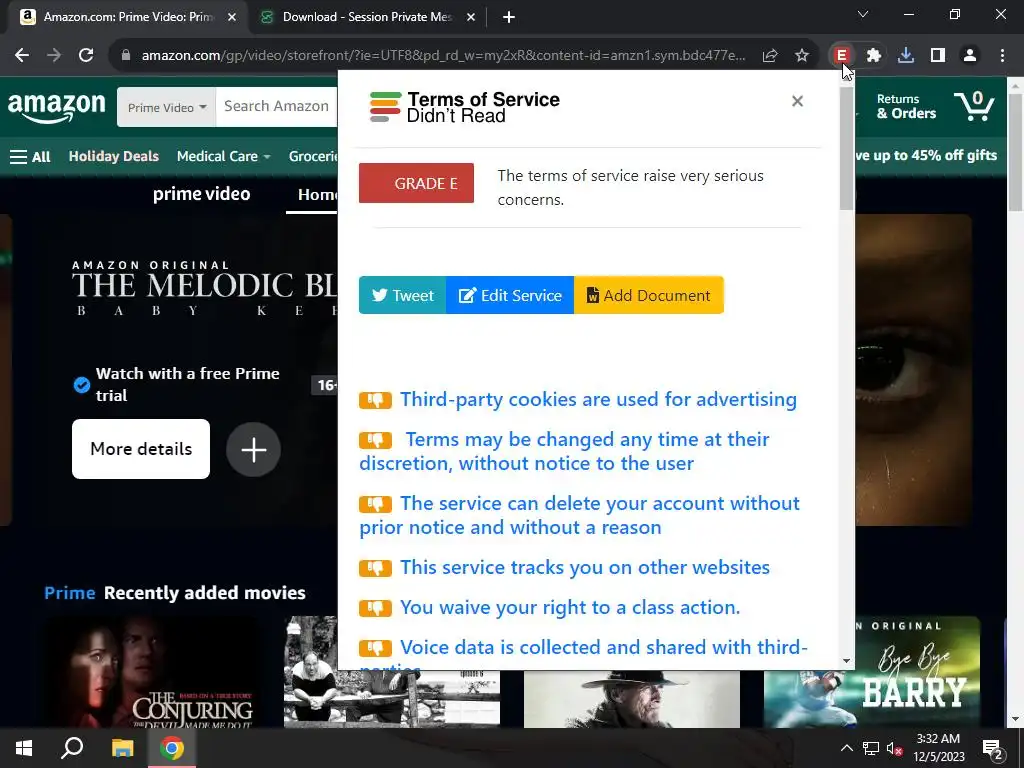Open Chrome downloads icon
Screen dimensions: 1024x768
pos(906,56)
